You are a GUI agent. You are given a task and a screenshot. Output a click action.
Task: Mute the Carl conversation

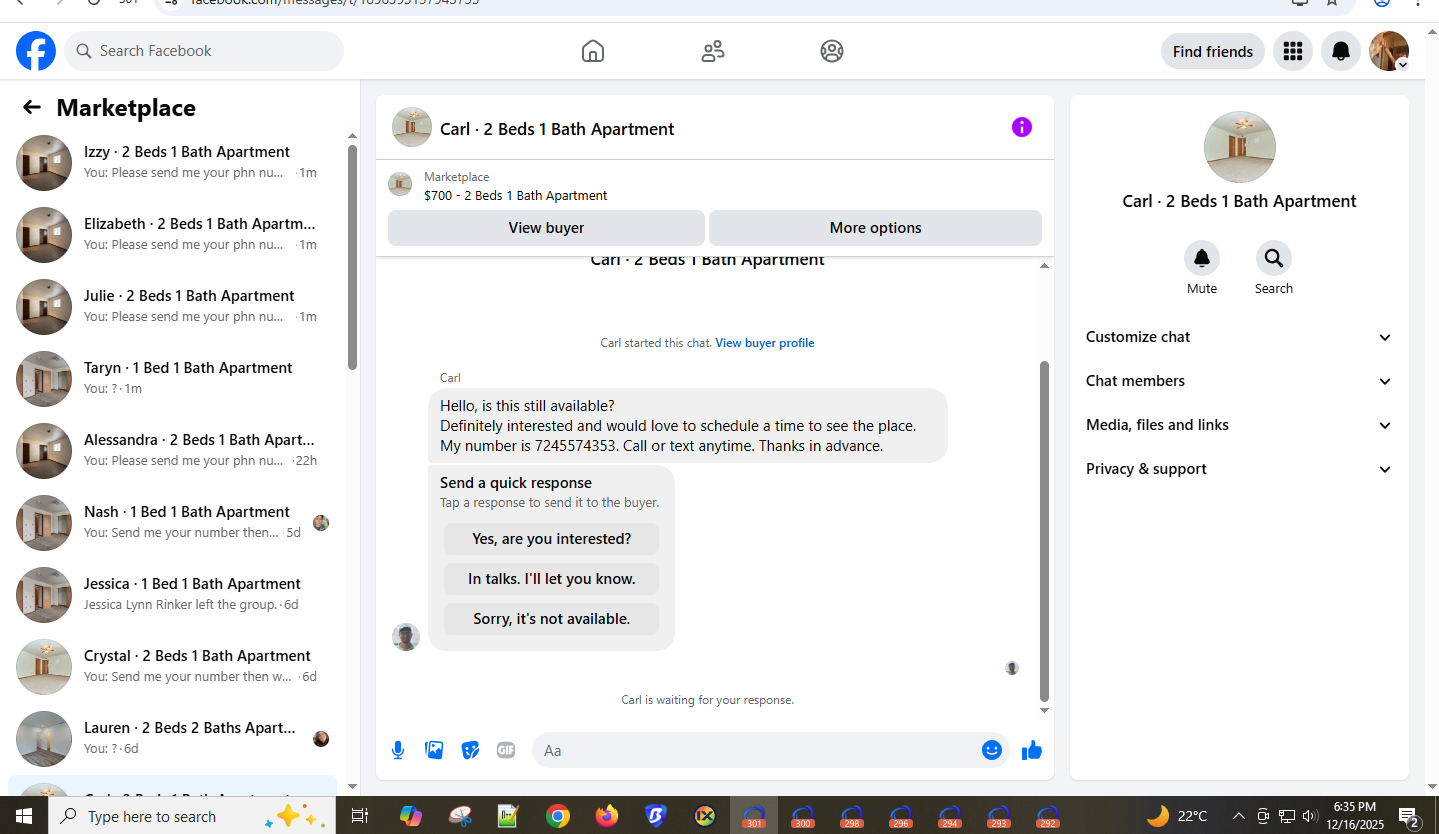[x=1202, y=258]
